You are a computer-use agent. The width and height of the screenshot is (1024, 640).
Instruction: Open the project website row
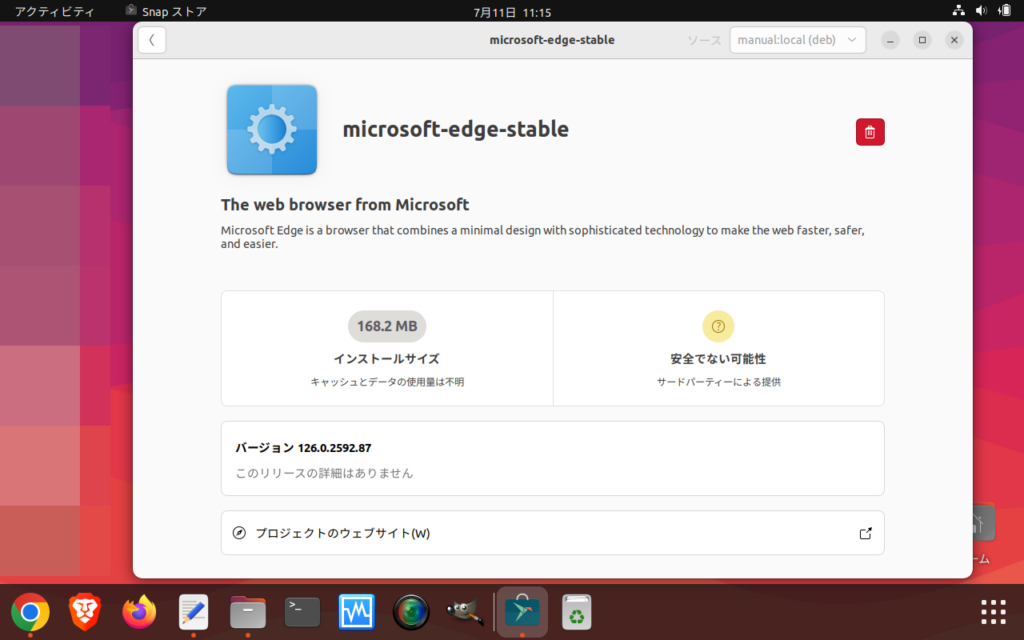552,533
